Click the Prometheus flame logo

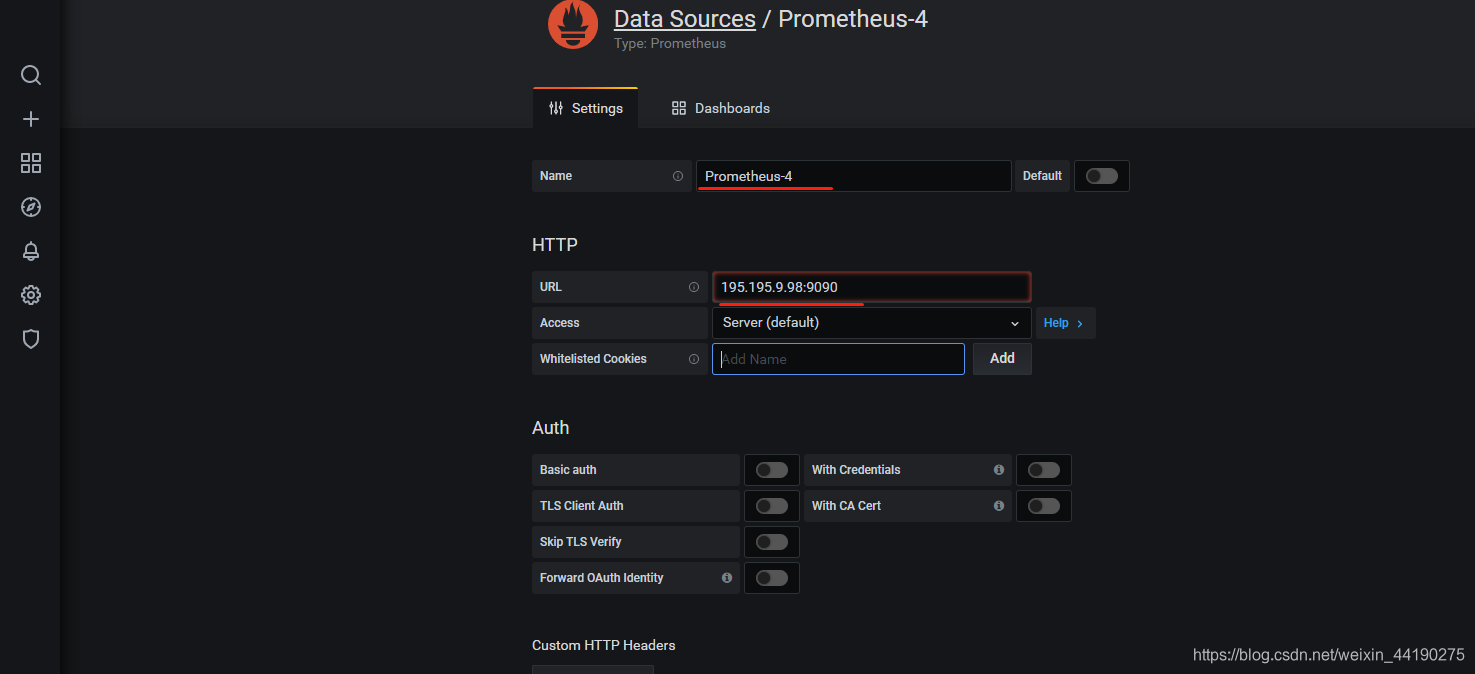coord(573,24)
